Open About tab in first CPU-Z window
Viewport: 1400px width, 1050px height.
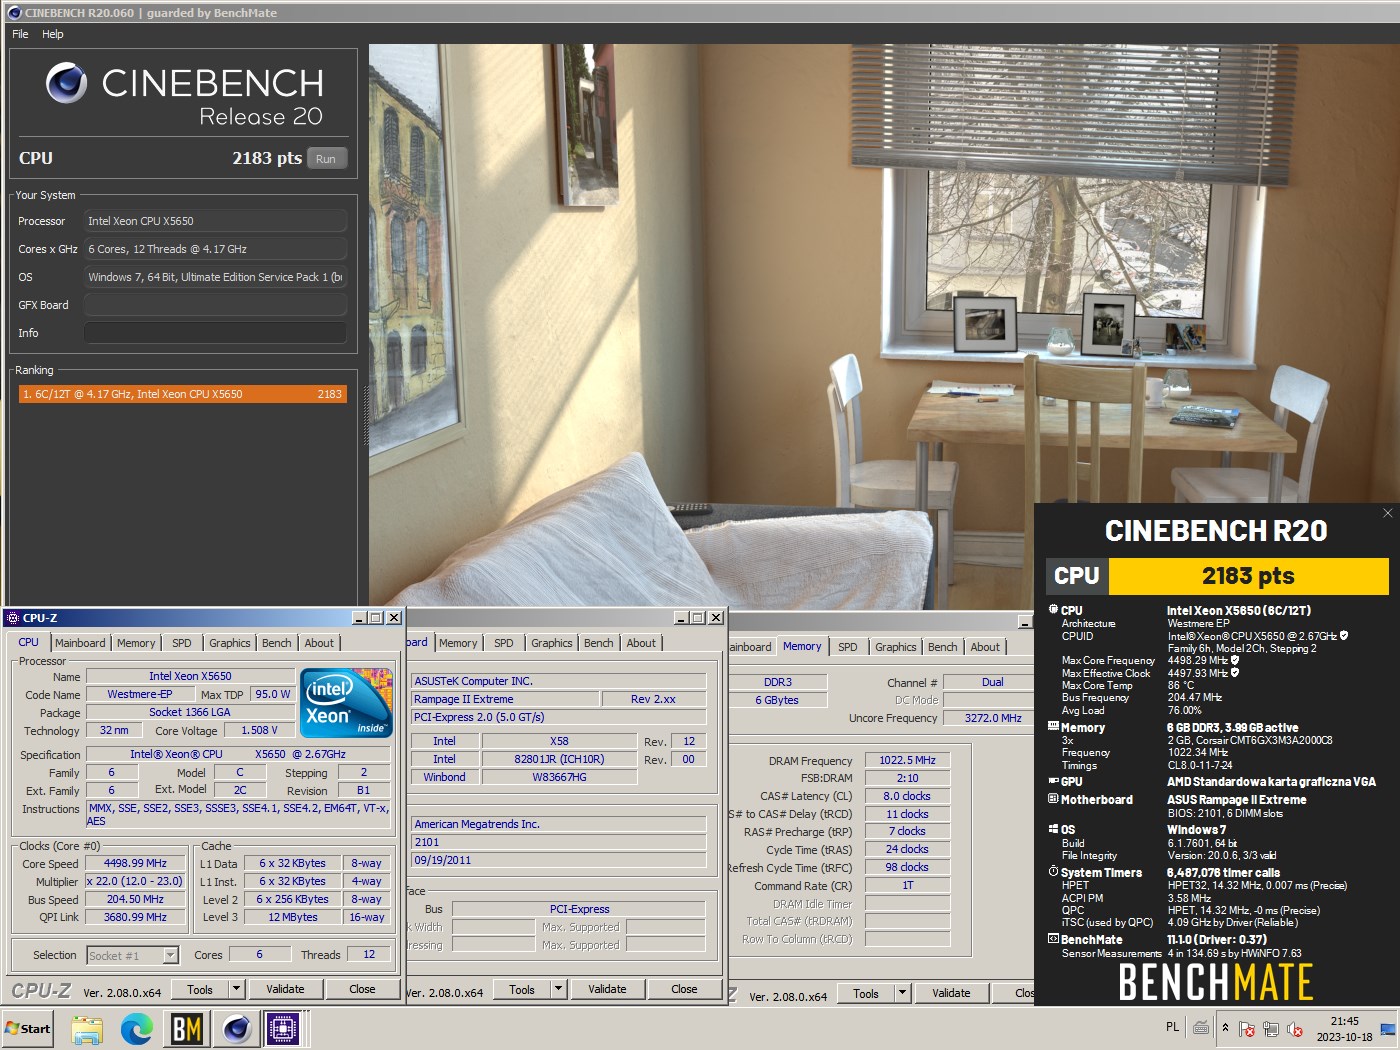(319, 643)
